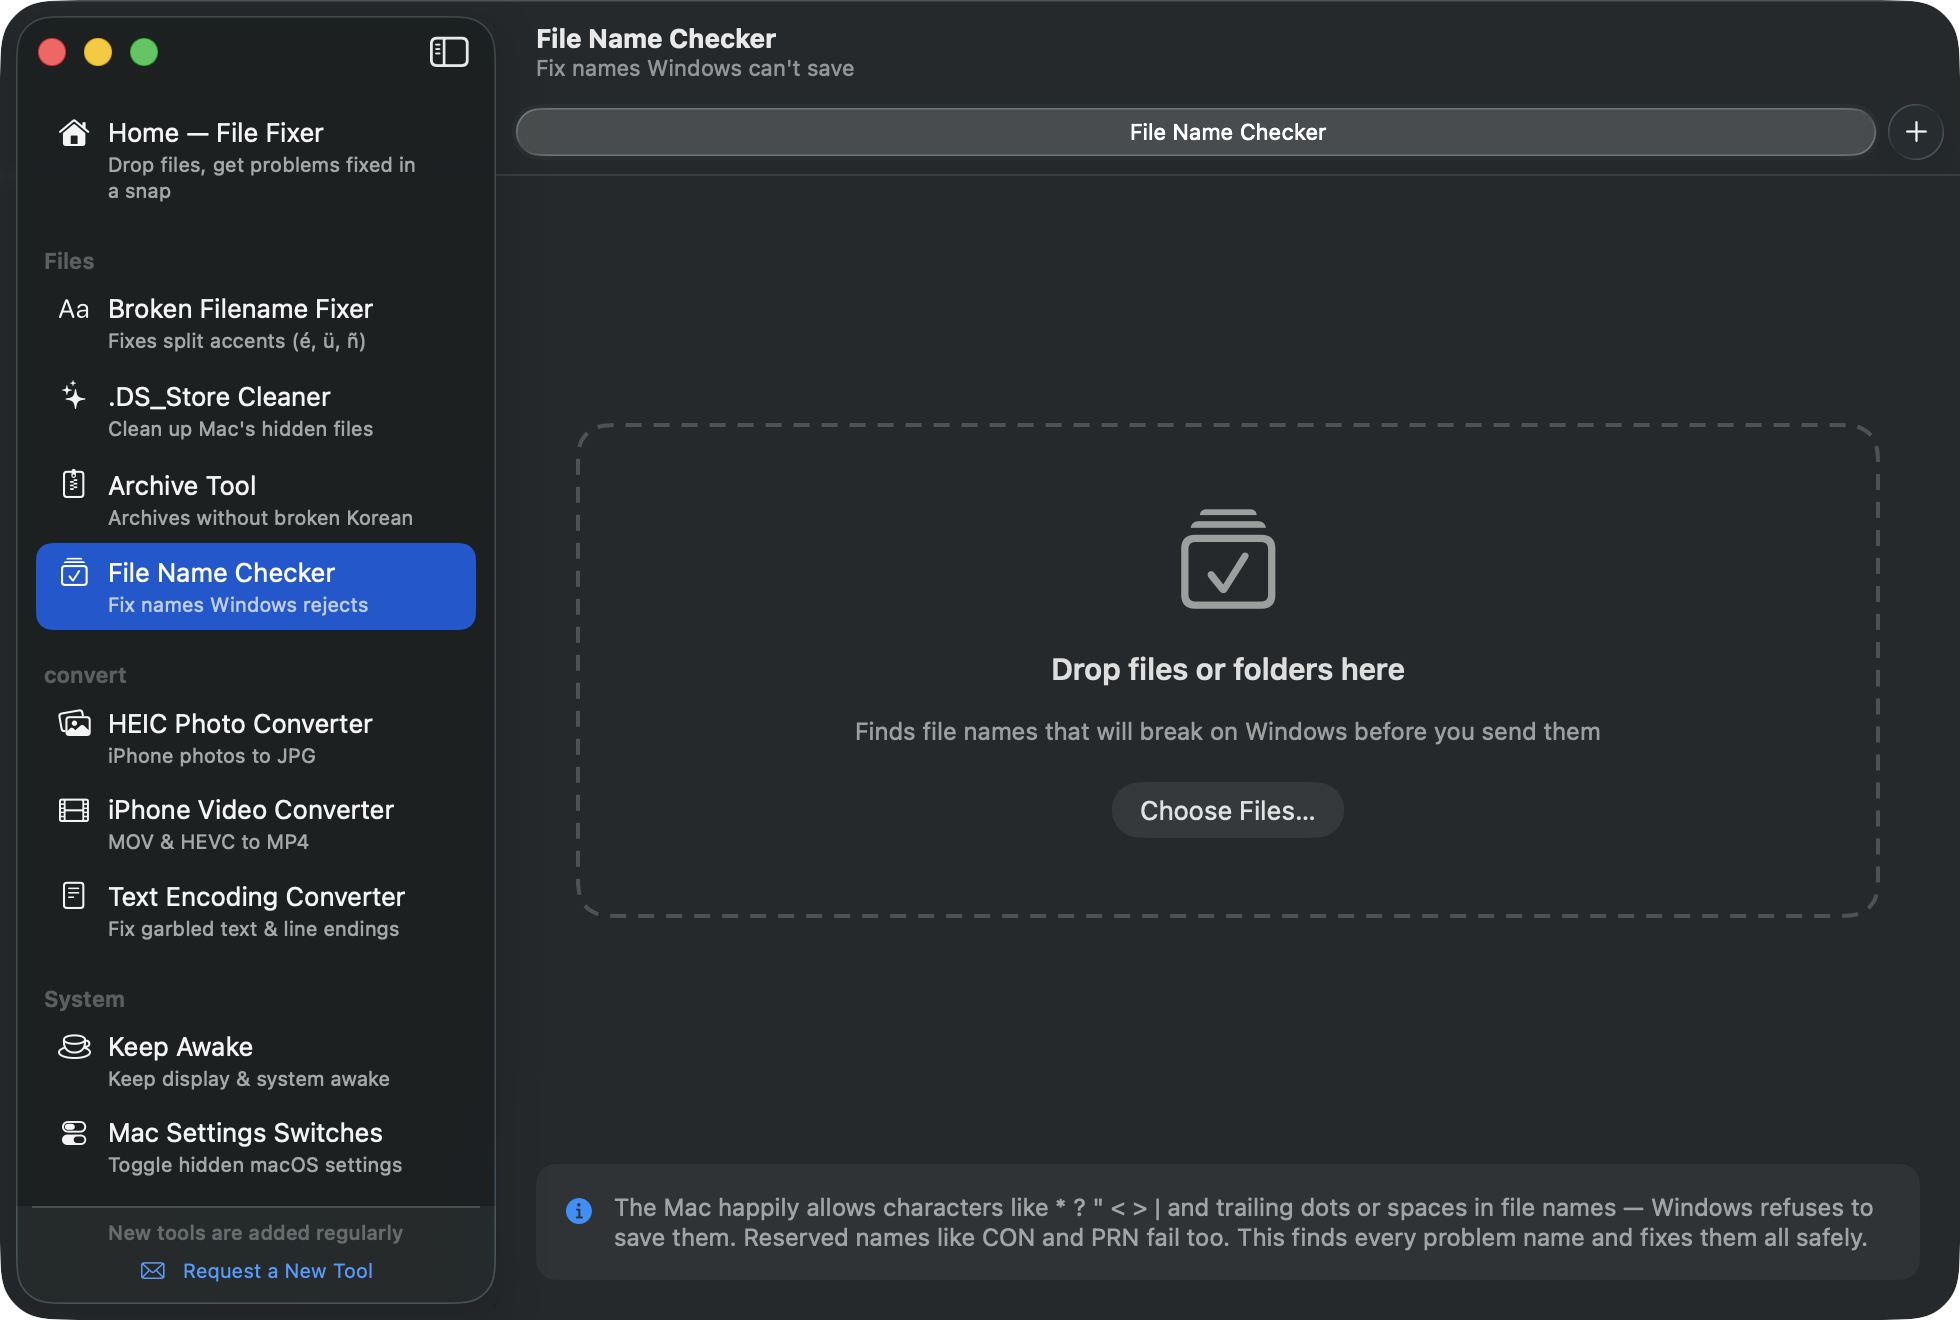1960x1320 pixels.
Task: Select .DS_Store Cleaner in sidebar
Action: point(256,411)
